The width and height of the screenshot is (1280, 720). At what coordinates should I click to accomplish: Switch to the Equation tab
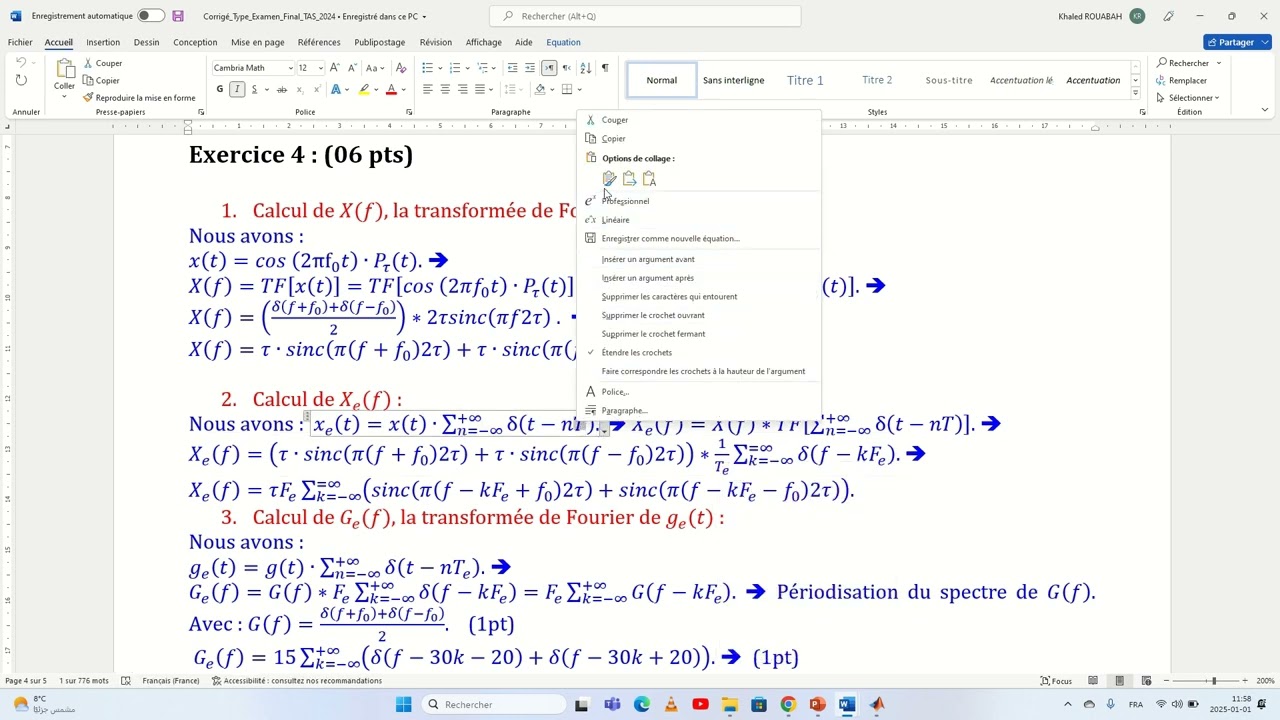point(563,42)
